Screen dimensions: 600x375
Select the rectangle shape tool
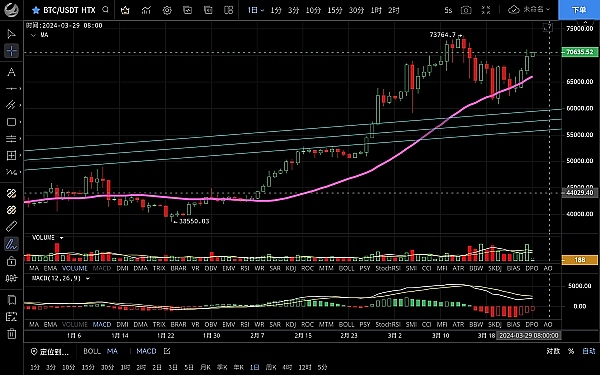tap(11, 122)
